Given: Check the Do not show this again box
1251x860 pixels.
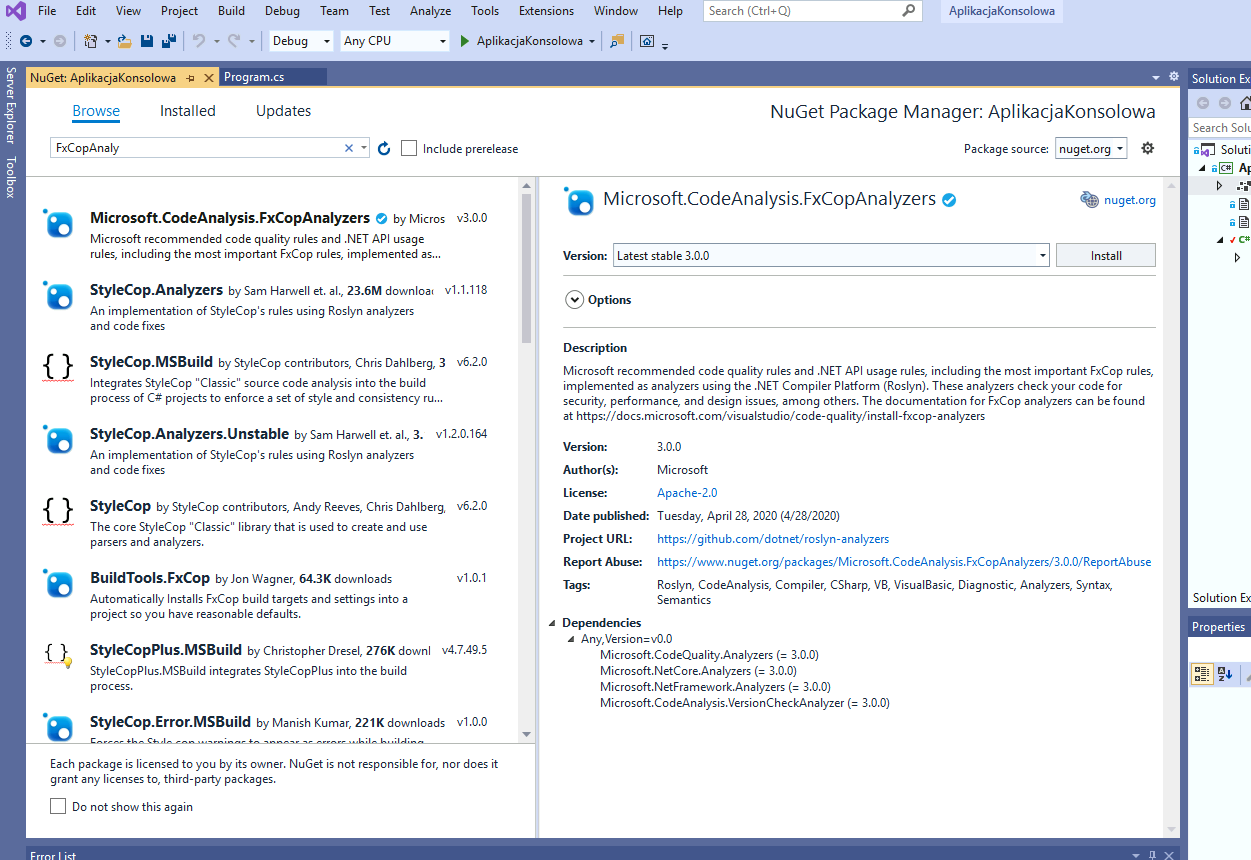Looking at the screenshot, I should click(x=58, y=806).
